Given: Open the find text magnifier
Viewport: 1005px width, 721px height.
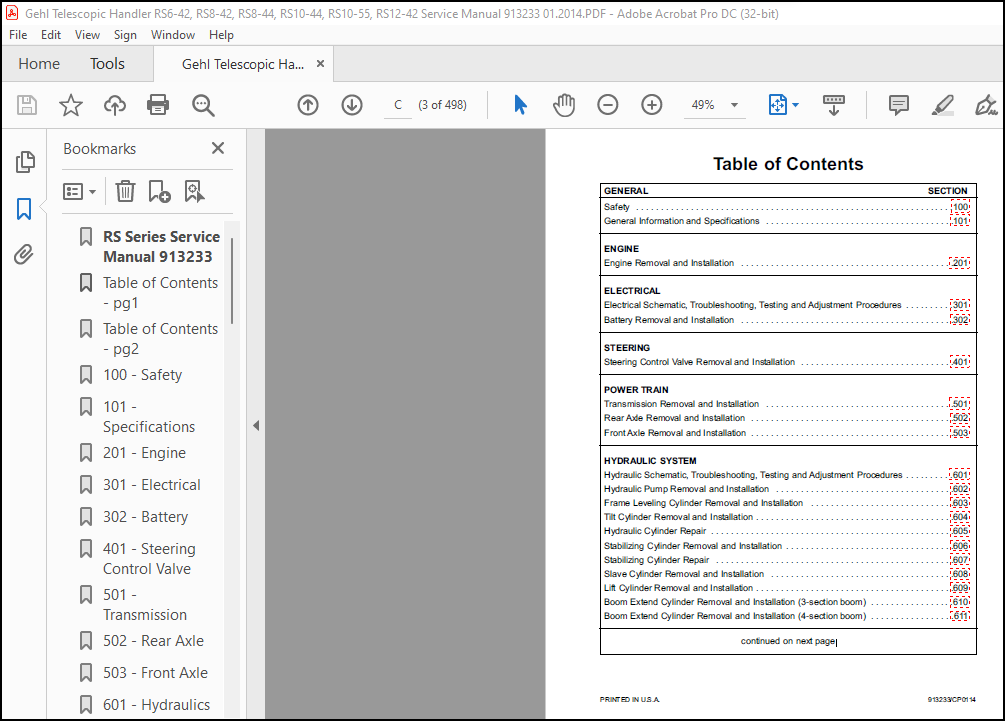Looking at the screenshot, I should coord(203,105).
